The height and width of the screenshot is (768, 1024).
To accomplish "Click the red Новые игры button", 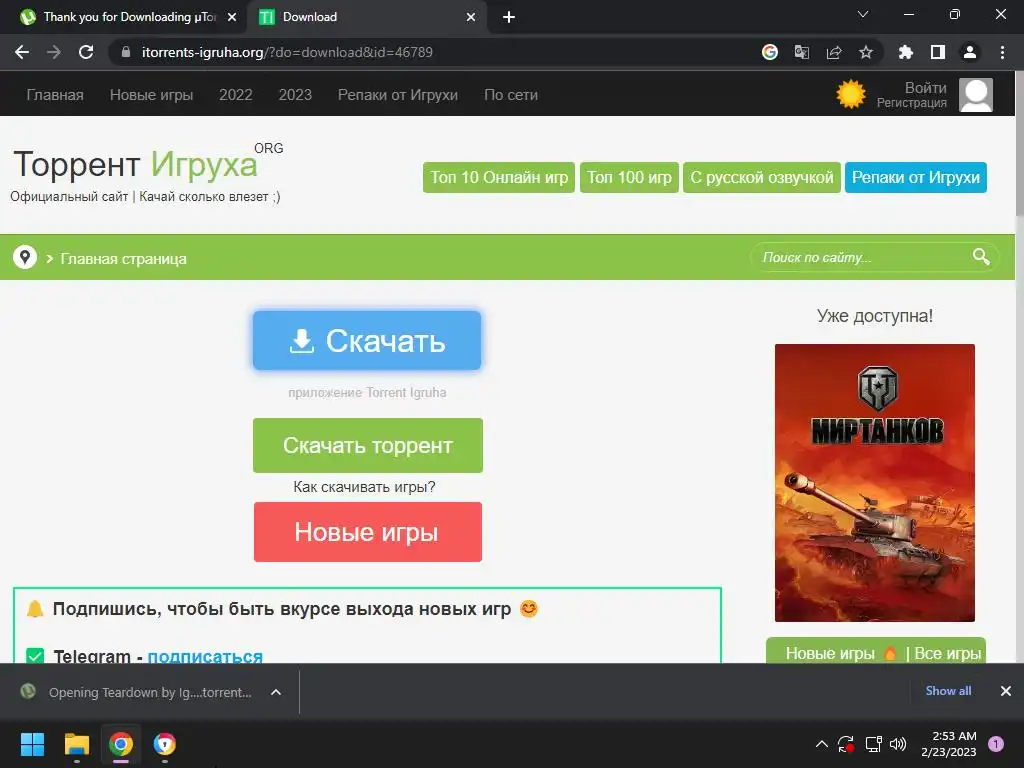I will pos(368,532).
